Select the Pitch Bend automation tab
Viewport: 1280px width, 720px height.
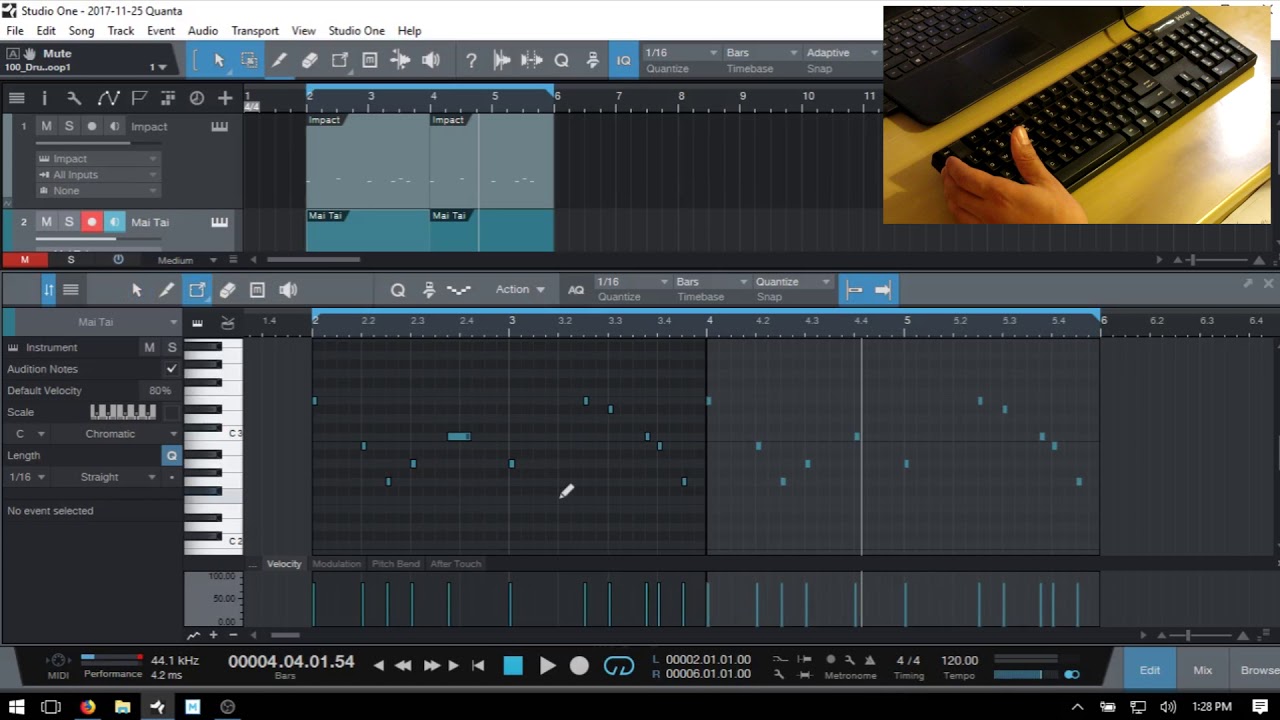tap(396, 564)
